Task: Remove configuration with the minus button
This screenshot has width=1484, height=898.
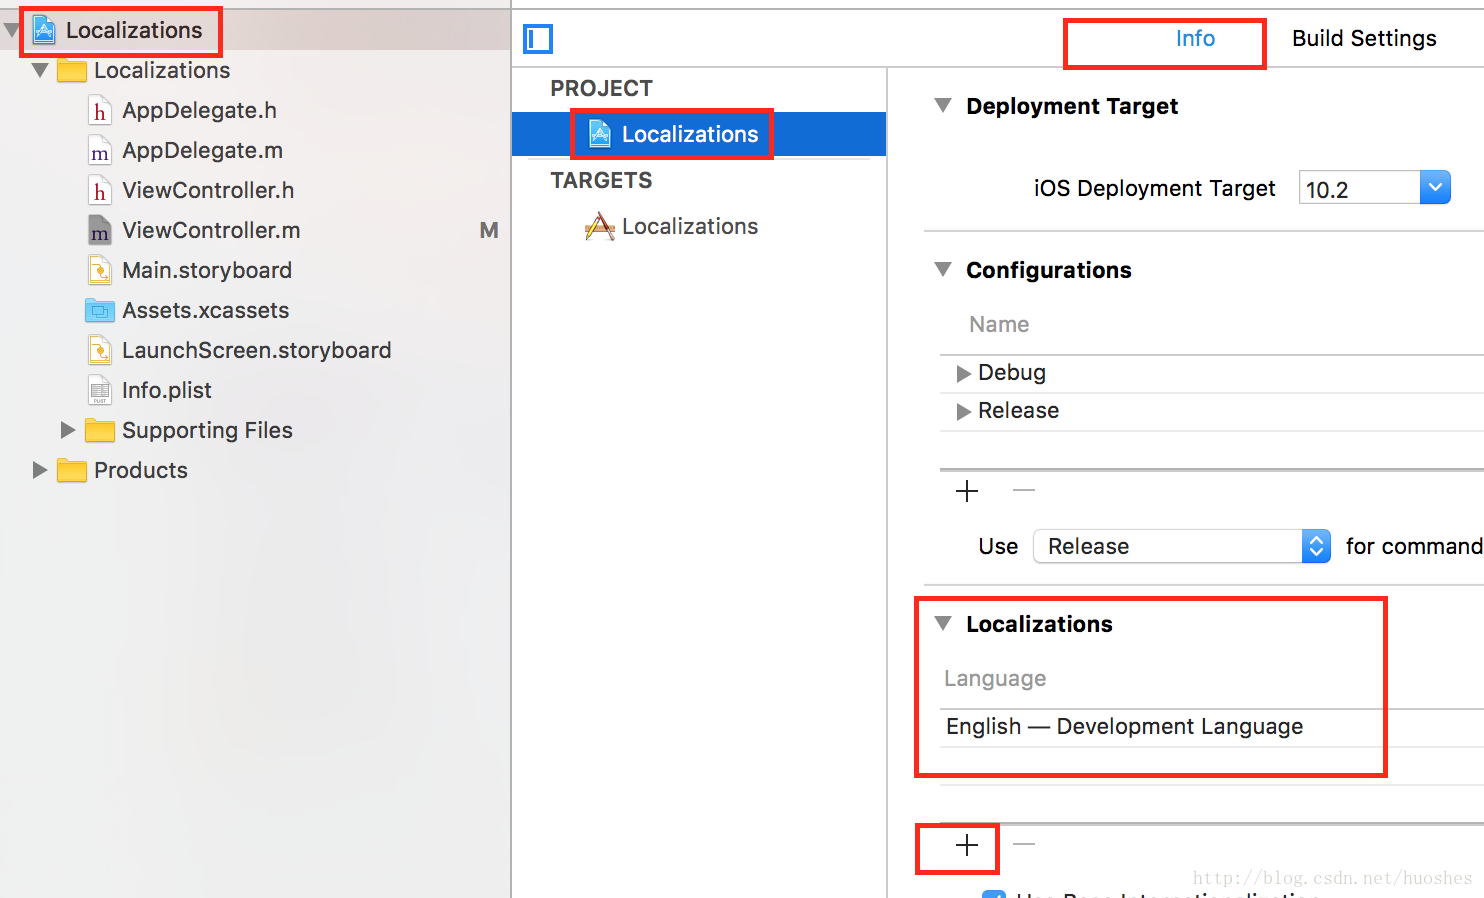Action: 1024,490
